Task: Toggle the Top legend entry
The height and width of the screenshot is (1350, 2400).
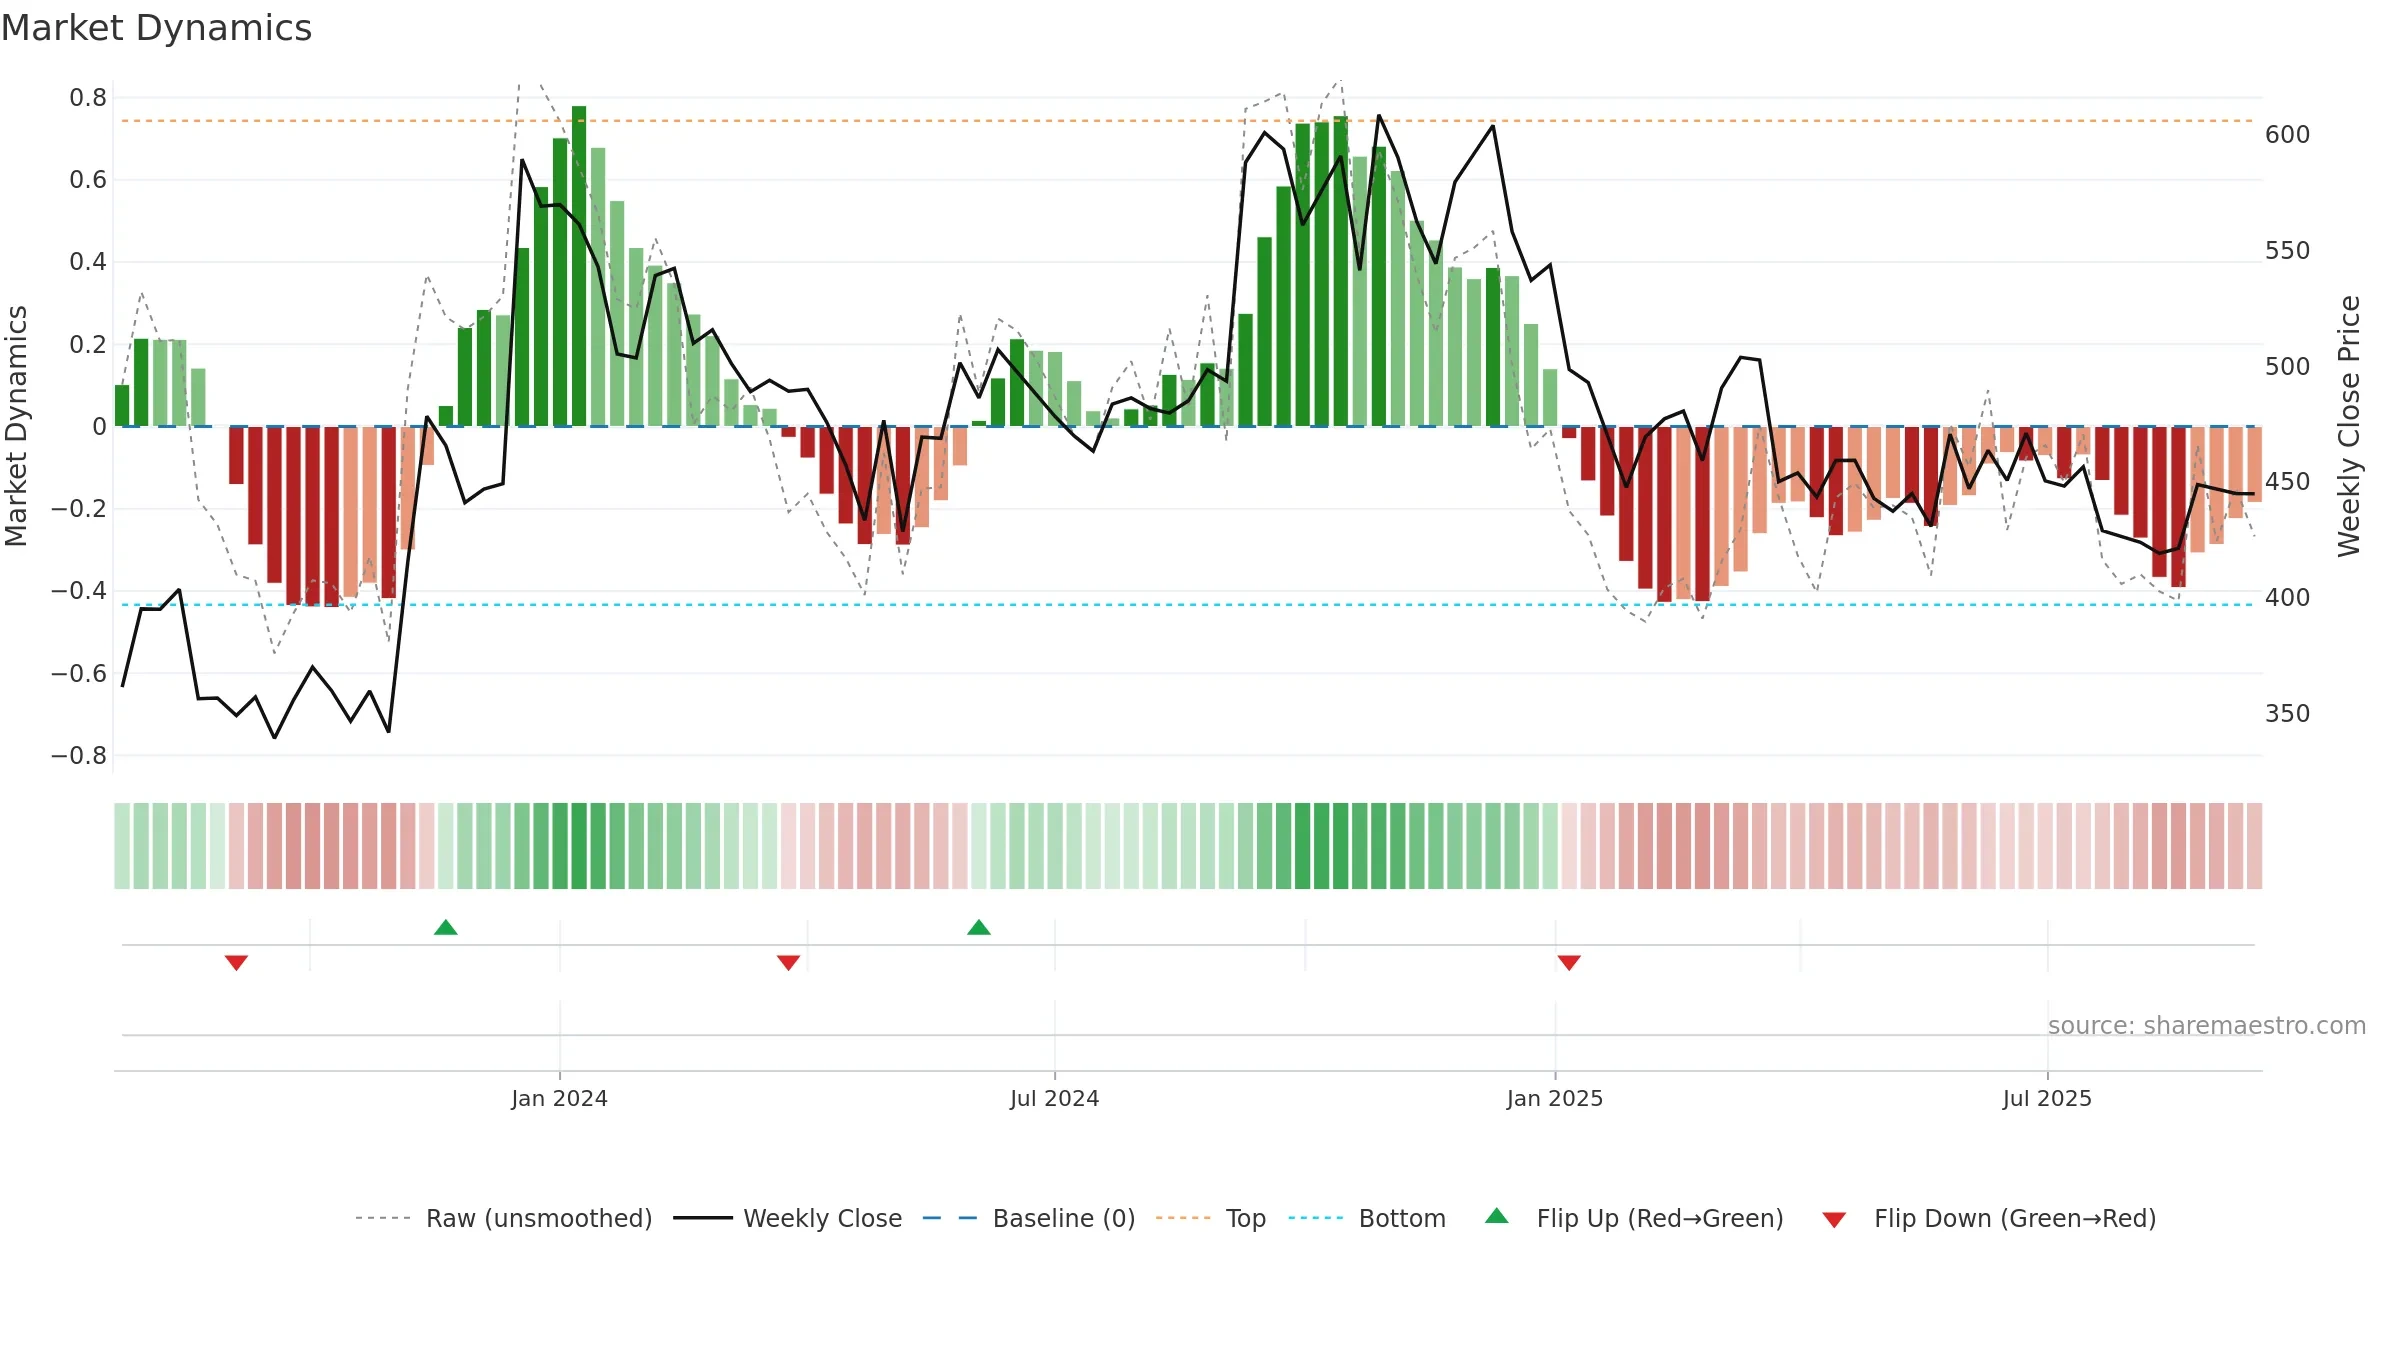Action: [1210, 1218]
